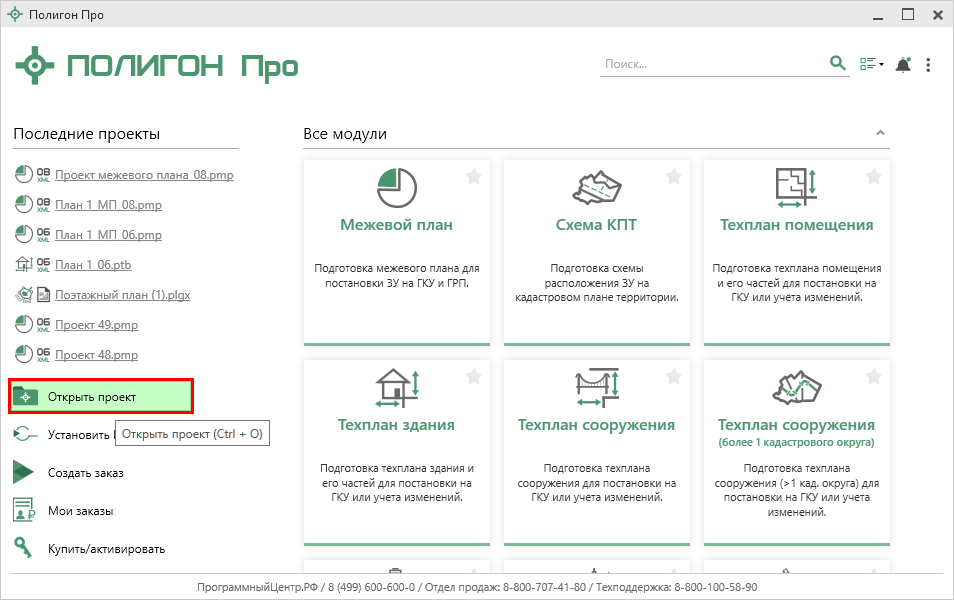Click document icon beside Поэтажный план (1).plgx
The height and width of the screenshot is (600, 954).
click(43, 295)
